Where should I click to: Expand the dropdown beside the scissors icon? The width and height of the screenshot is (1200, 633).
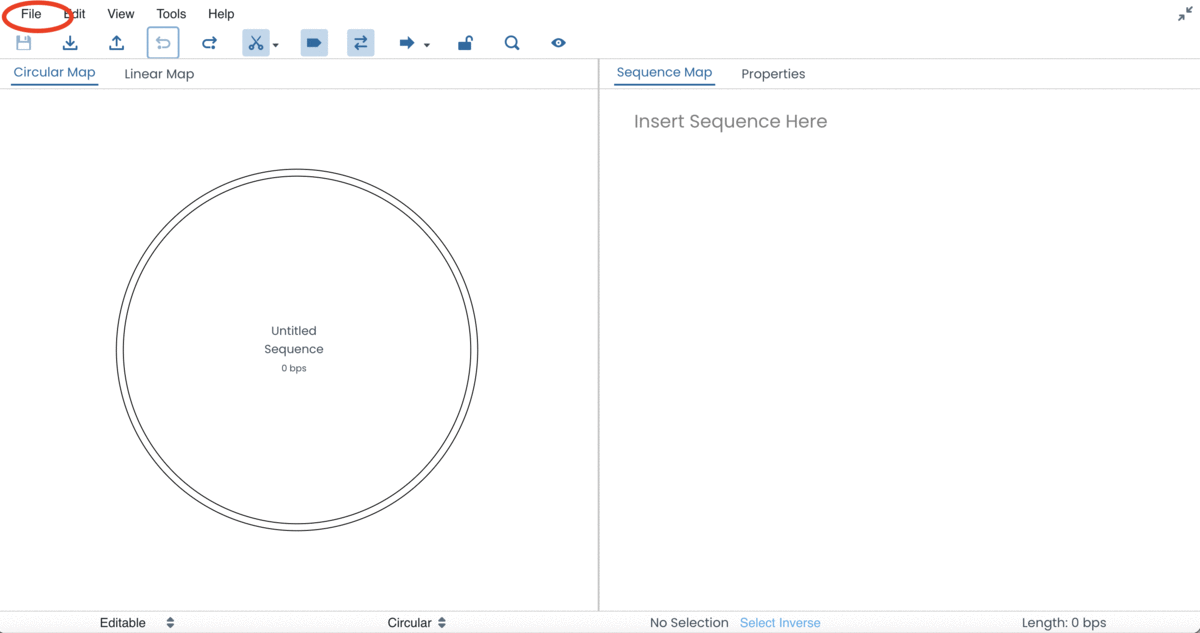click(275, 44)
